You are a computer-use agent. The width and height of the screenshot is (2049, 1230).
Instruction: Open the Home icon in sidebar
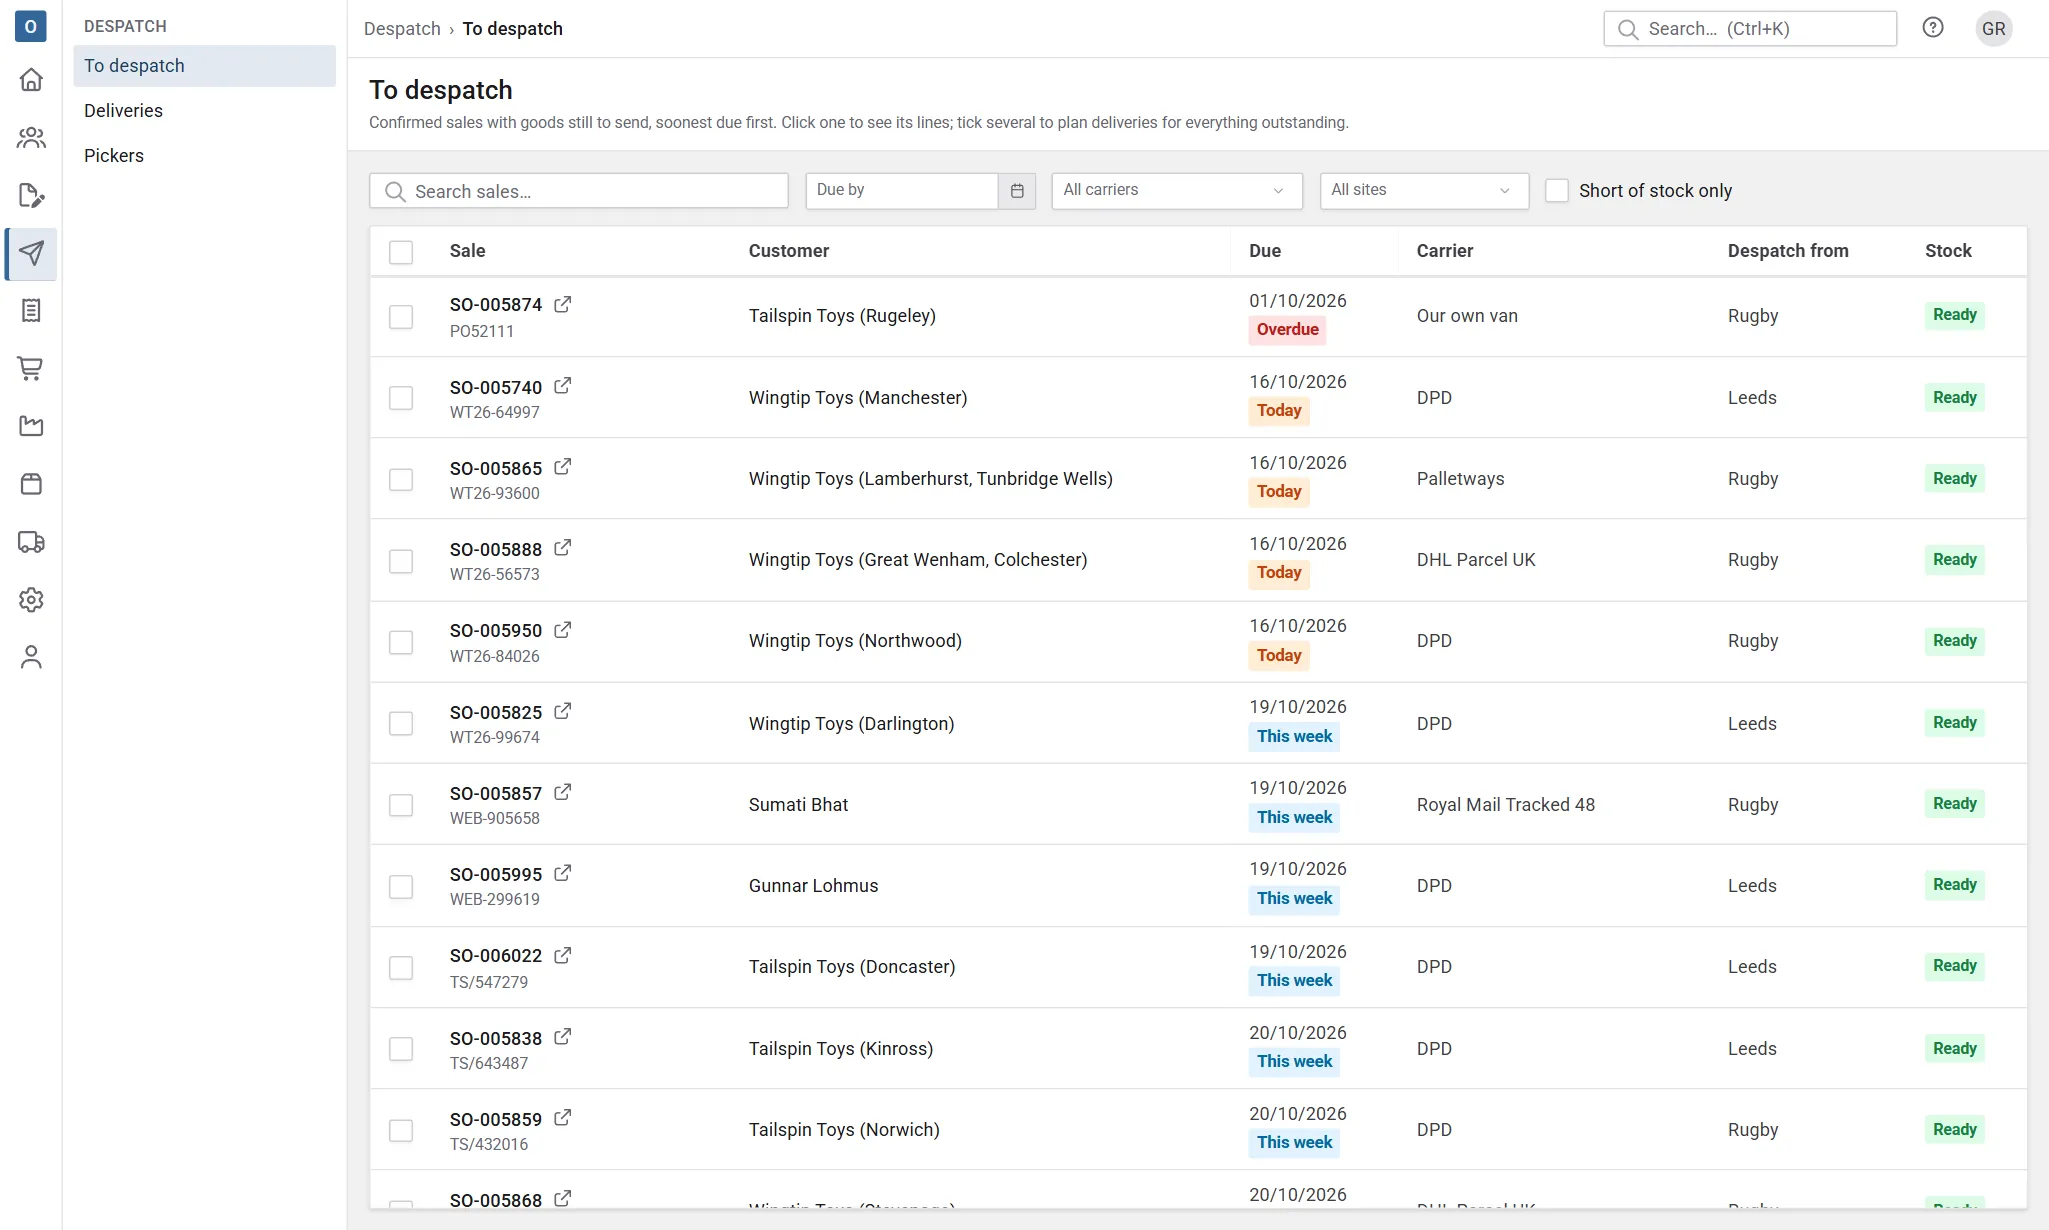coord(31,79)
